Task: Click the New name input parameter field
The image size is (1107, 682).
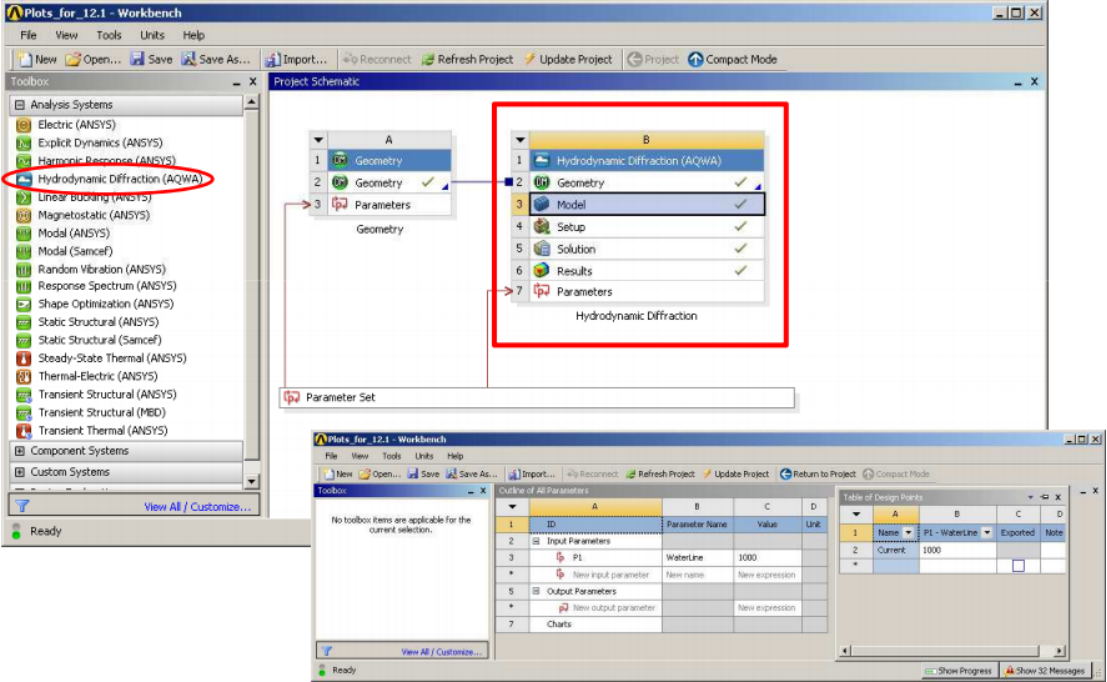Action: point(698,575)
